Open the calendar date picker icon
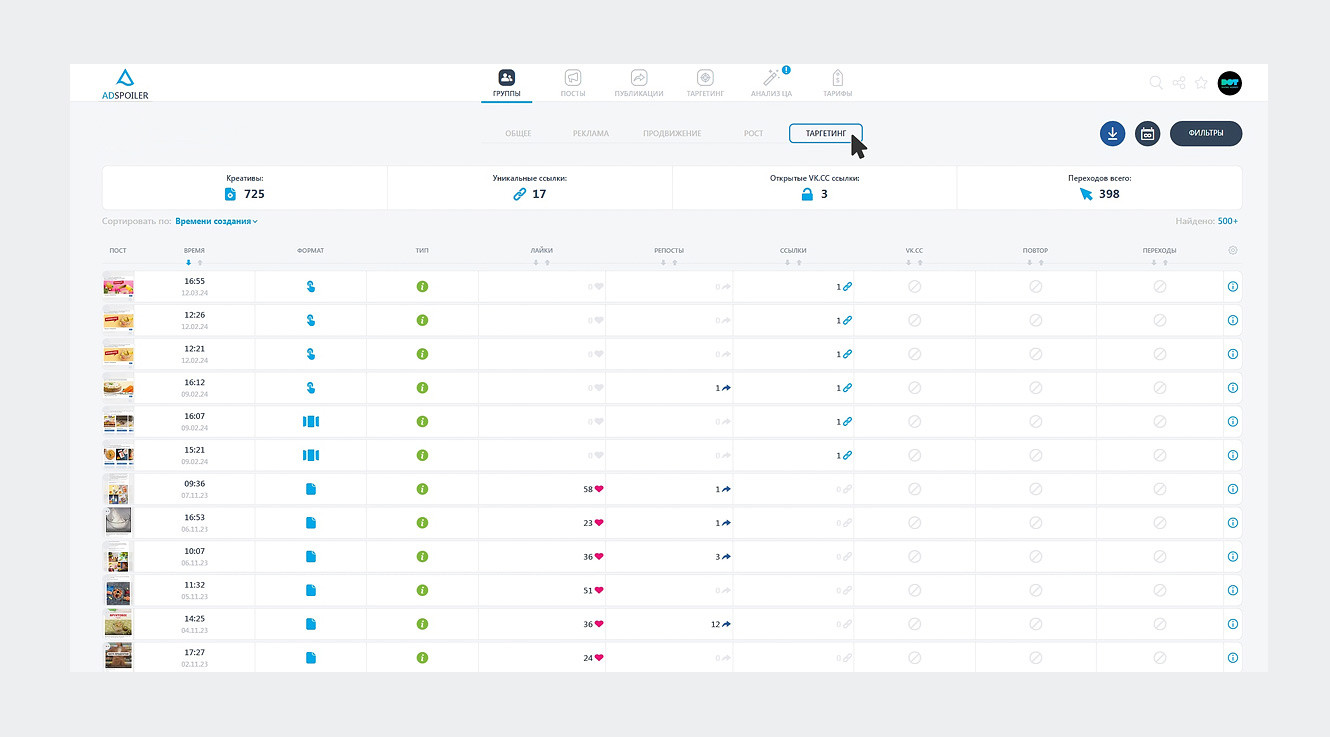The width and height of the screenshot is (1330, 737). [x=1147, y=133]
